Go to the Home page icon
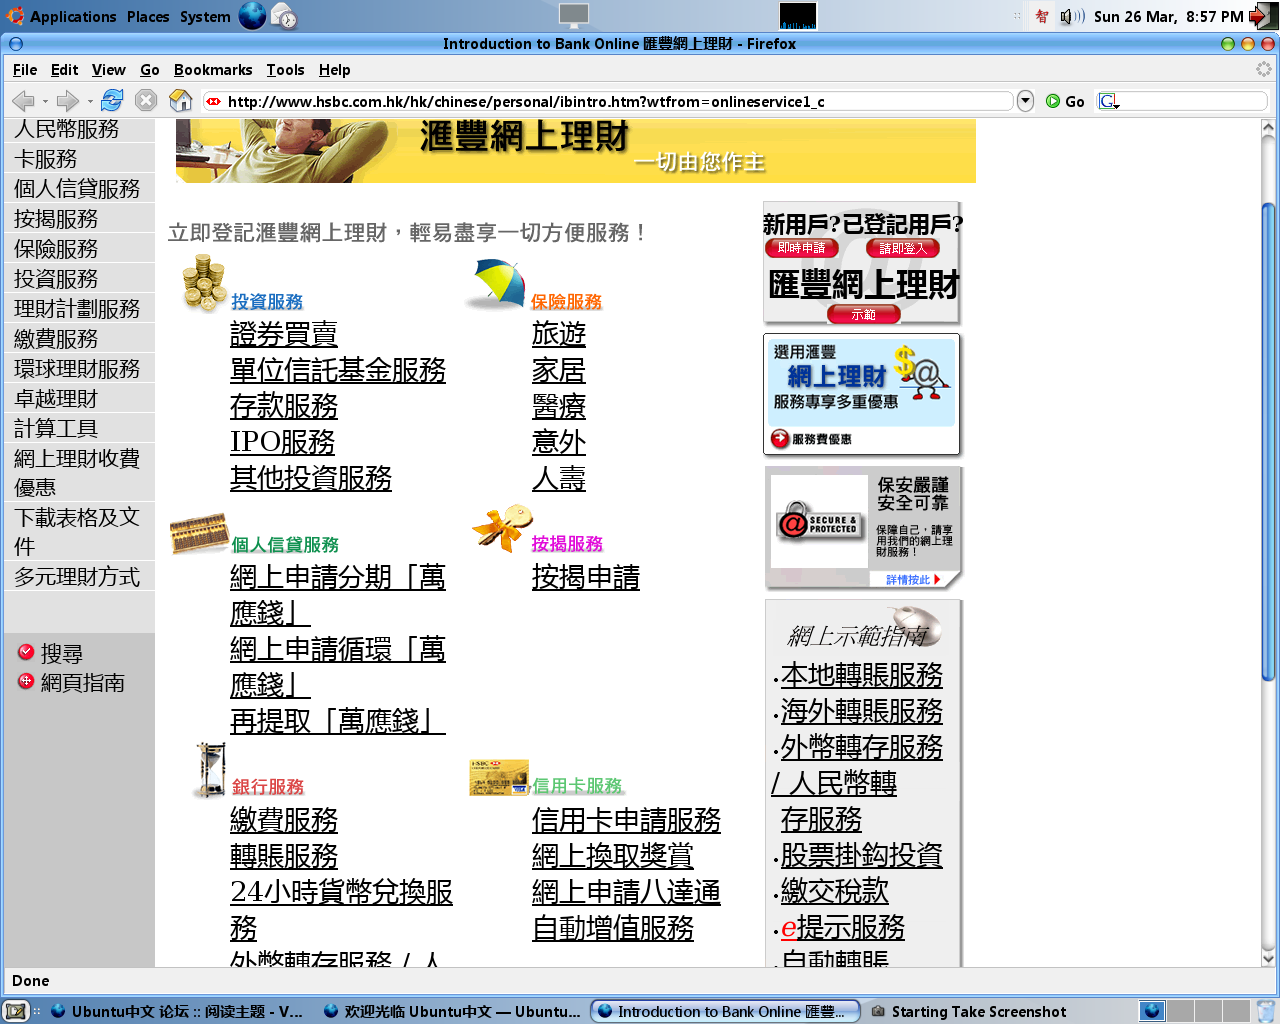 pyautogui.click(x=181, y=100)
